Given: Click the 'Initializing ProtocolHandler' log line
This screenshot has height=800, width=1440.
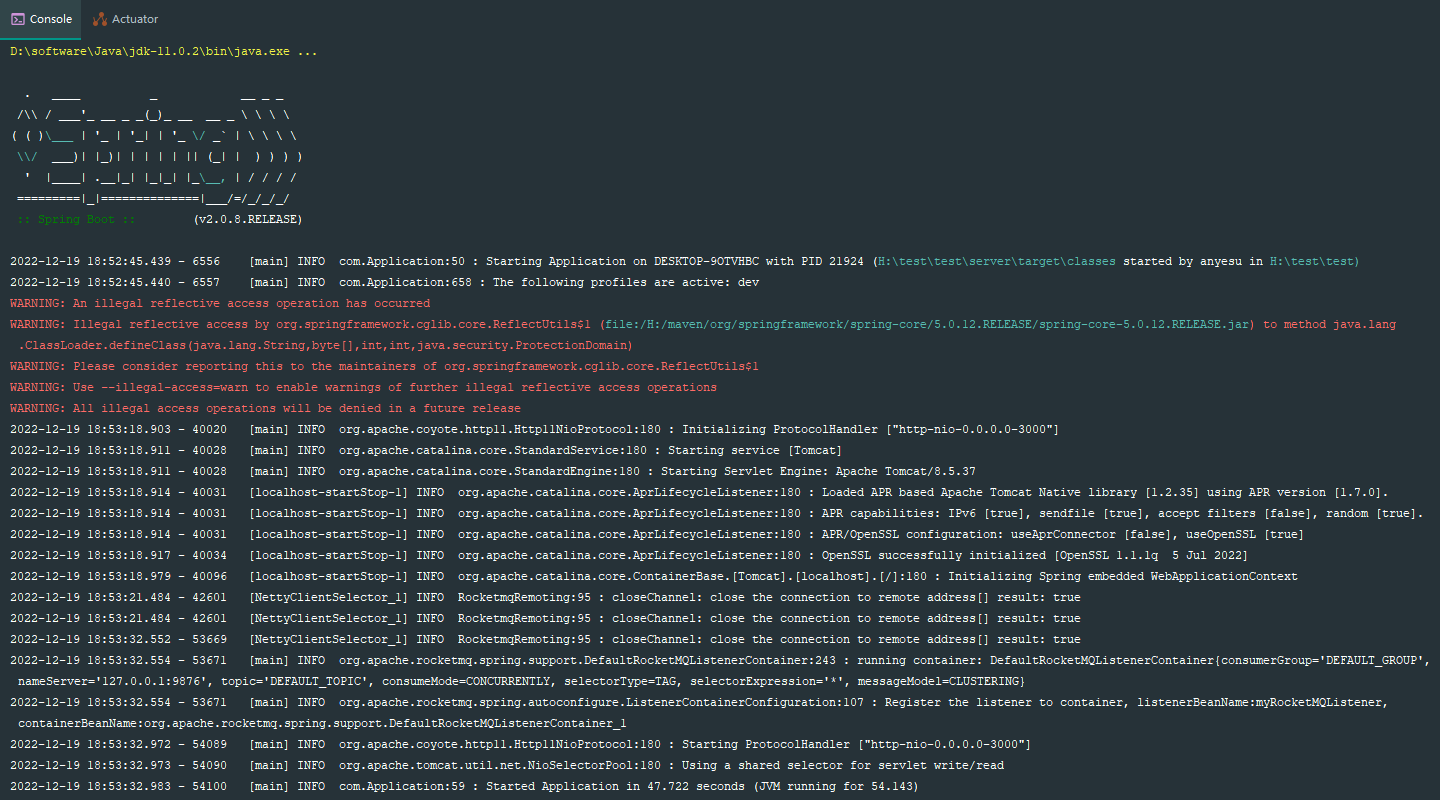Looking at the screenshot, I should pos(534,429).
